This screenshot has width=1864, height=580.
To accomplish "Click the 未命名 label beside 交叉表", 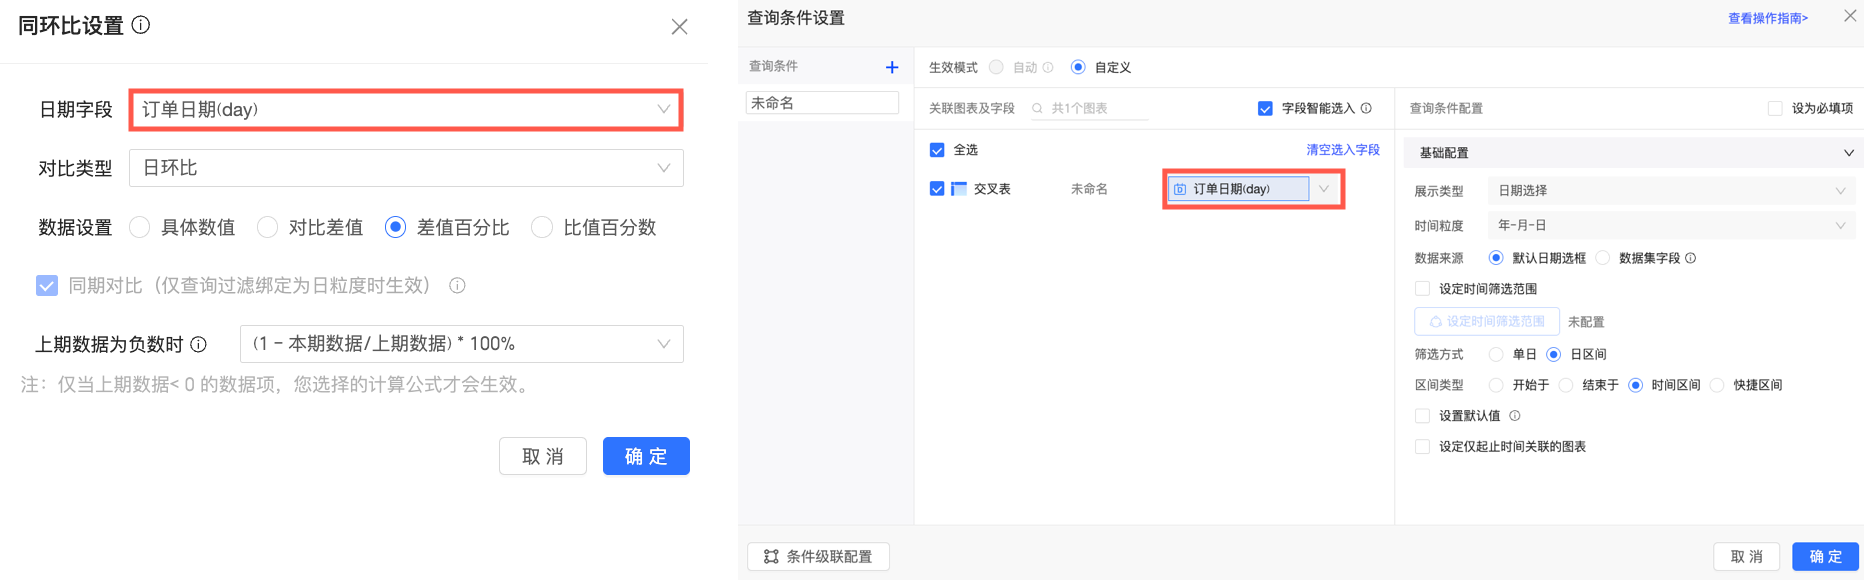I will [x=1089, y=189].
